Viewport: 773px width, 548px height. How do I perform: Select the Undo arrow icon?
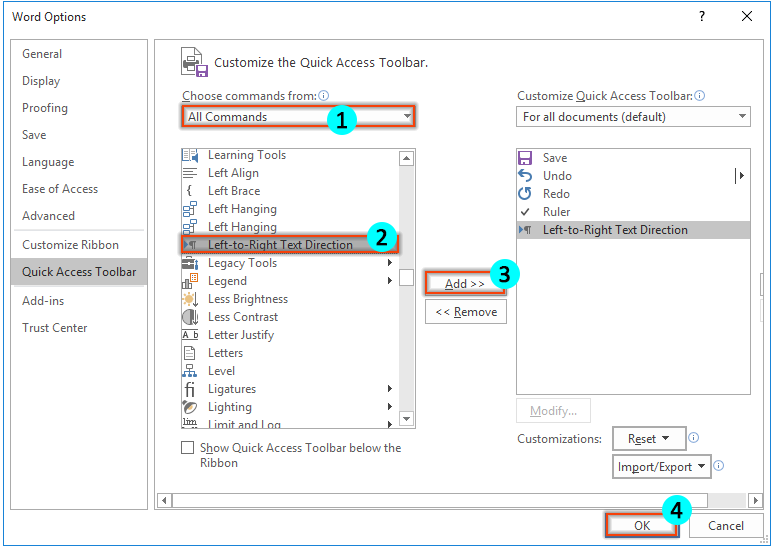point(525,176)
